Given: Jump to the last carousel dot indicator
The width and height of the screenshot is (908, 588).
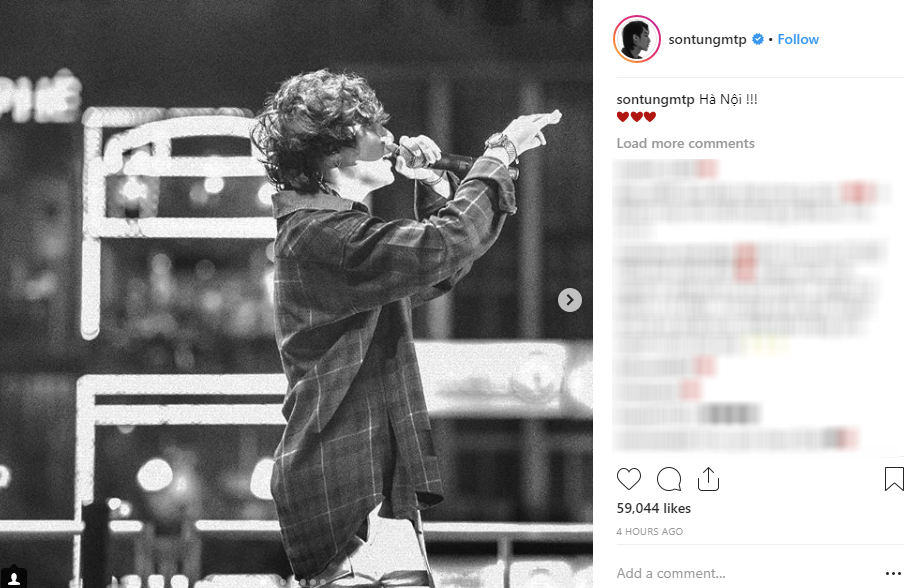Looking at the screenshot, I should 323,582.
